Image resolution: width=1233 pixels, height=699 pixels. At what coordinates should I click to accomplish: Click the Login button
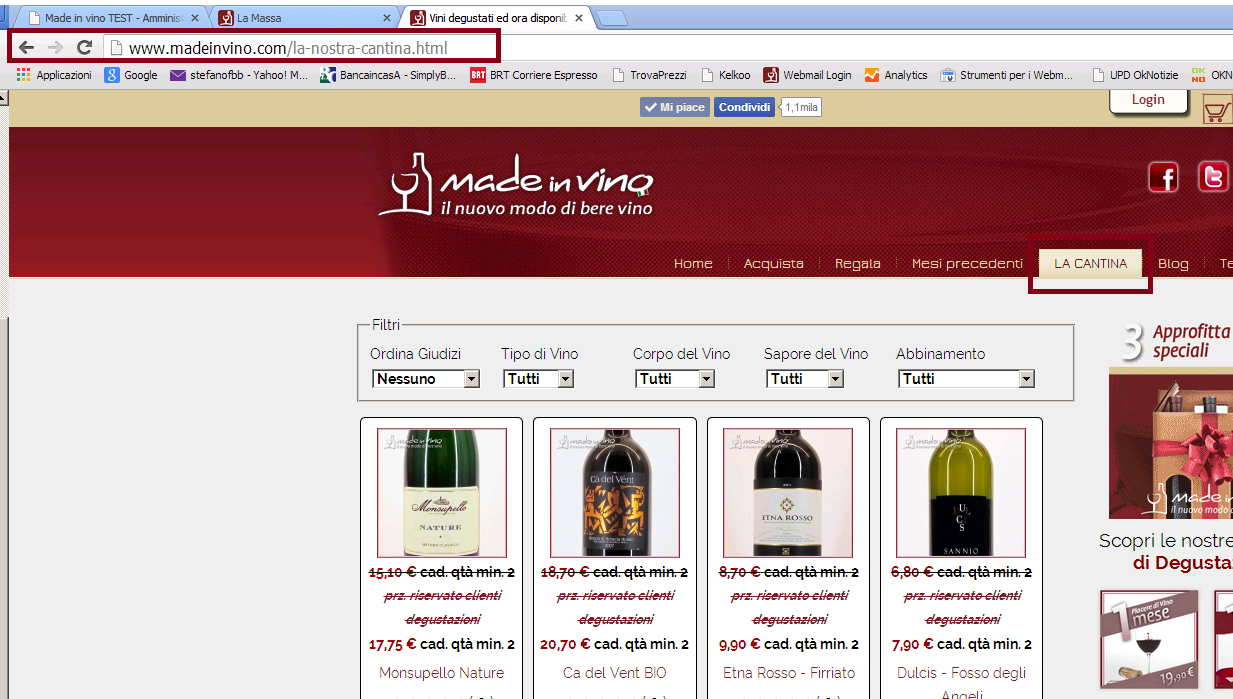coord(1148,100)
